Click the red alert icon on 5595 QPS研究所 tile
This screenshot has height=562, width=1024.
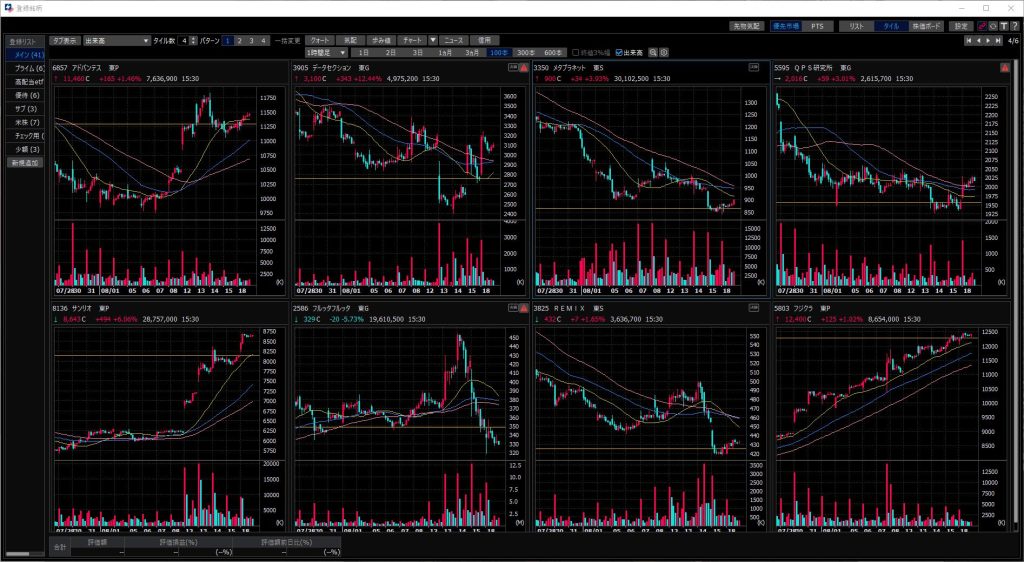tap(1003, 68)
